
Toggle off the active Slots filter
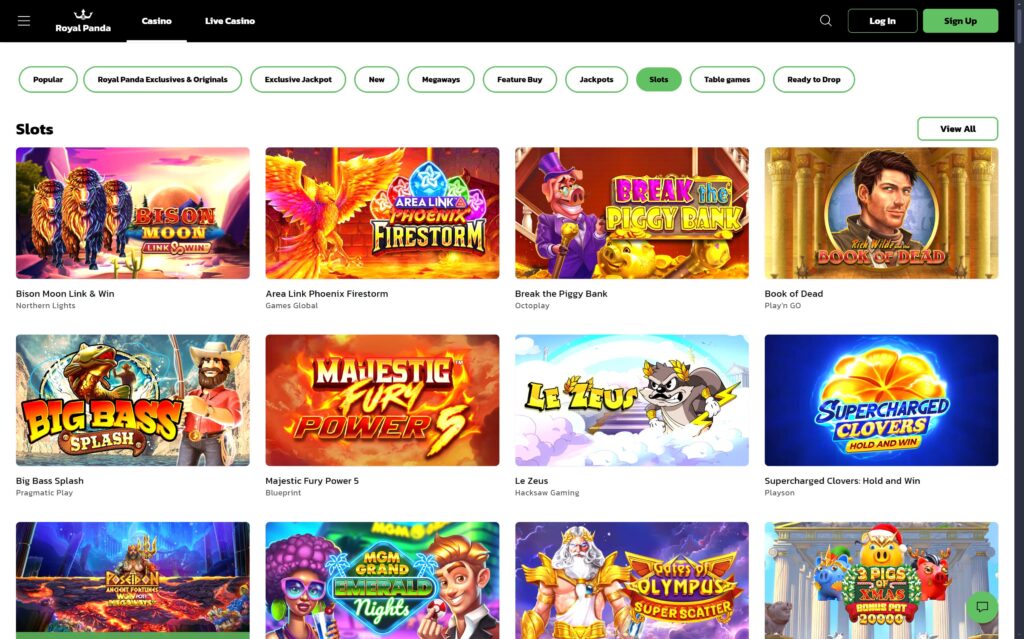point(658,79)
